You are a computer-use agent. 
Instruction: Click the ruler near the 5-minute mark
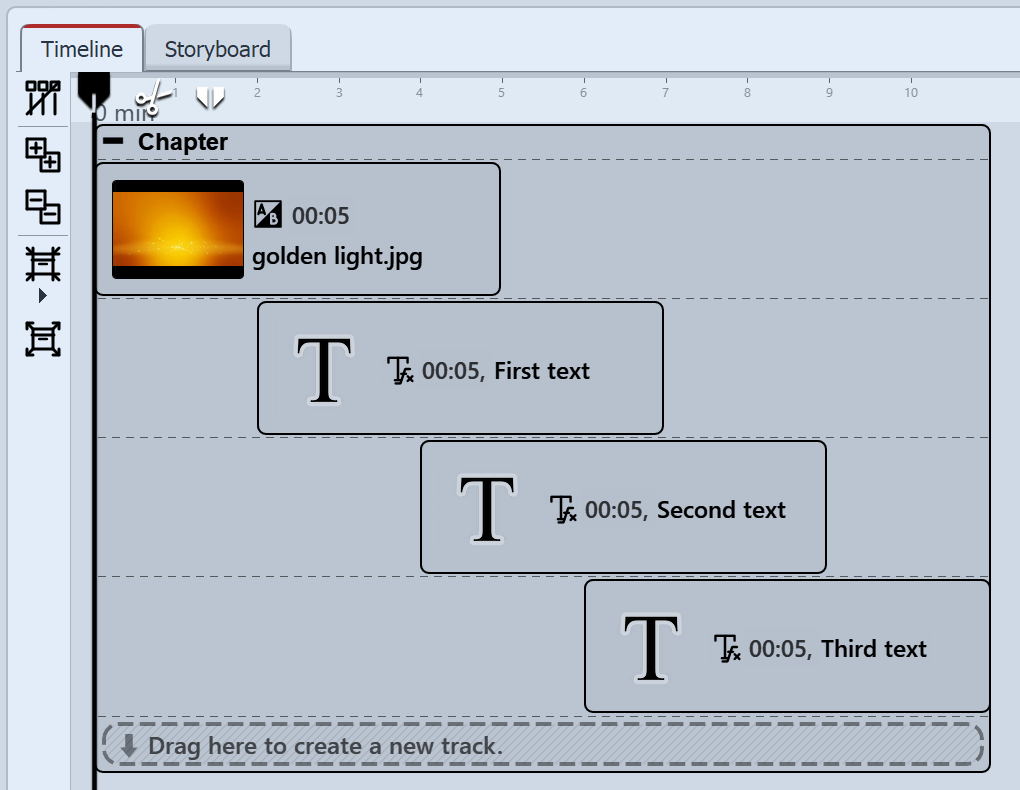[500, 92]
